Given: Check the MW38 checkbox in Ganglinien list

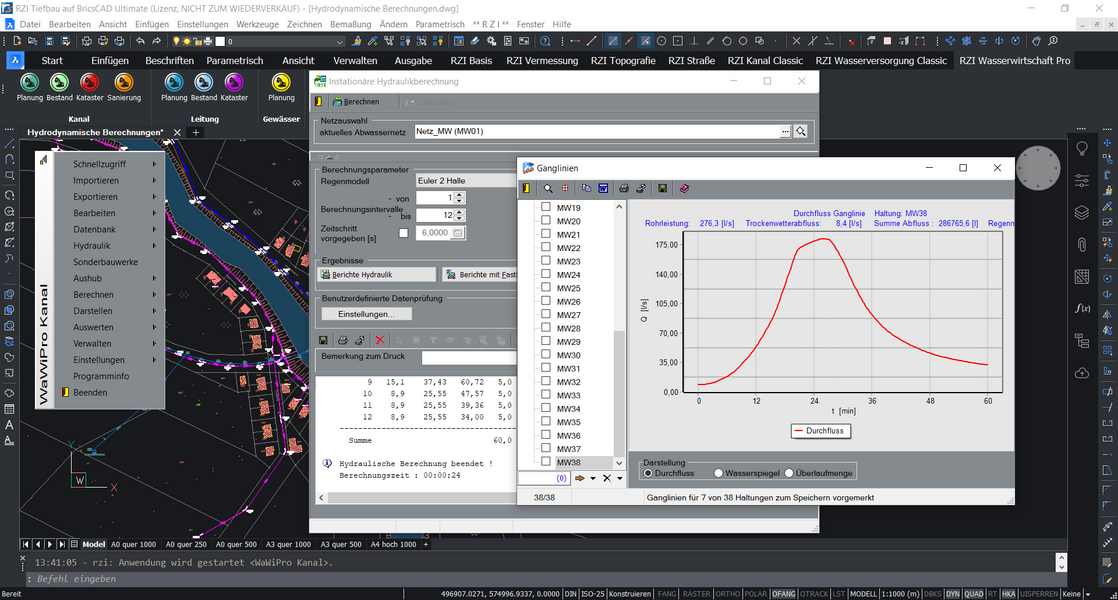Looking at the screenshot, I should pos(545,462).
